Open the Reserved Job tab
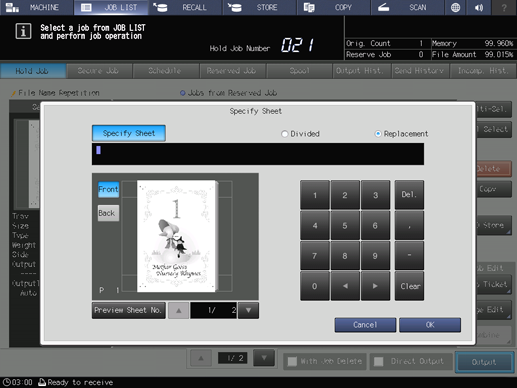This screenshot has width=517, height=388. coord(232,71)
